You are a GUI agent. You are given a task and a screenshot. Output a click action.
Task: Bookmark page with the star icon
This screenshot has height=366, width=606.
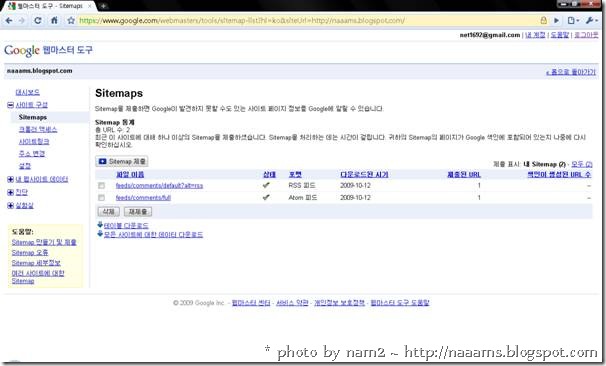tap(71, 20)
